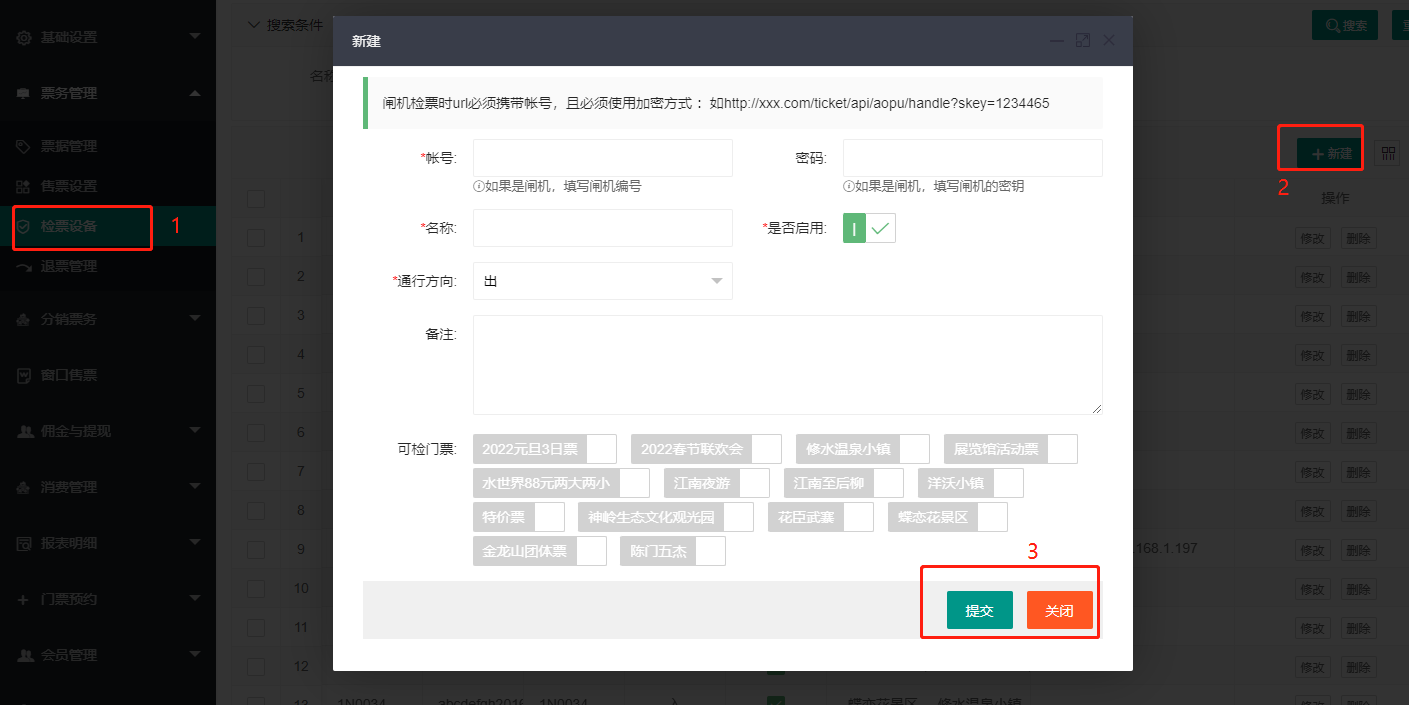Click the maximize icon on the 新建 dialog
The width and height of the screenshot is (1409, 705).
point(1082,40)
